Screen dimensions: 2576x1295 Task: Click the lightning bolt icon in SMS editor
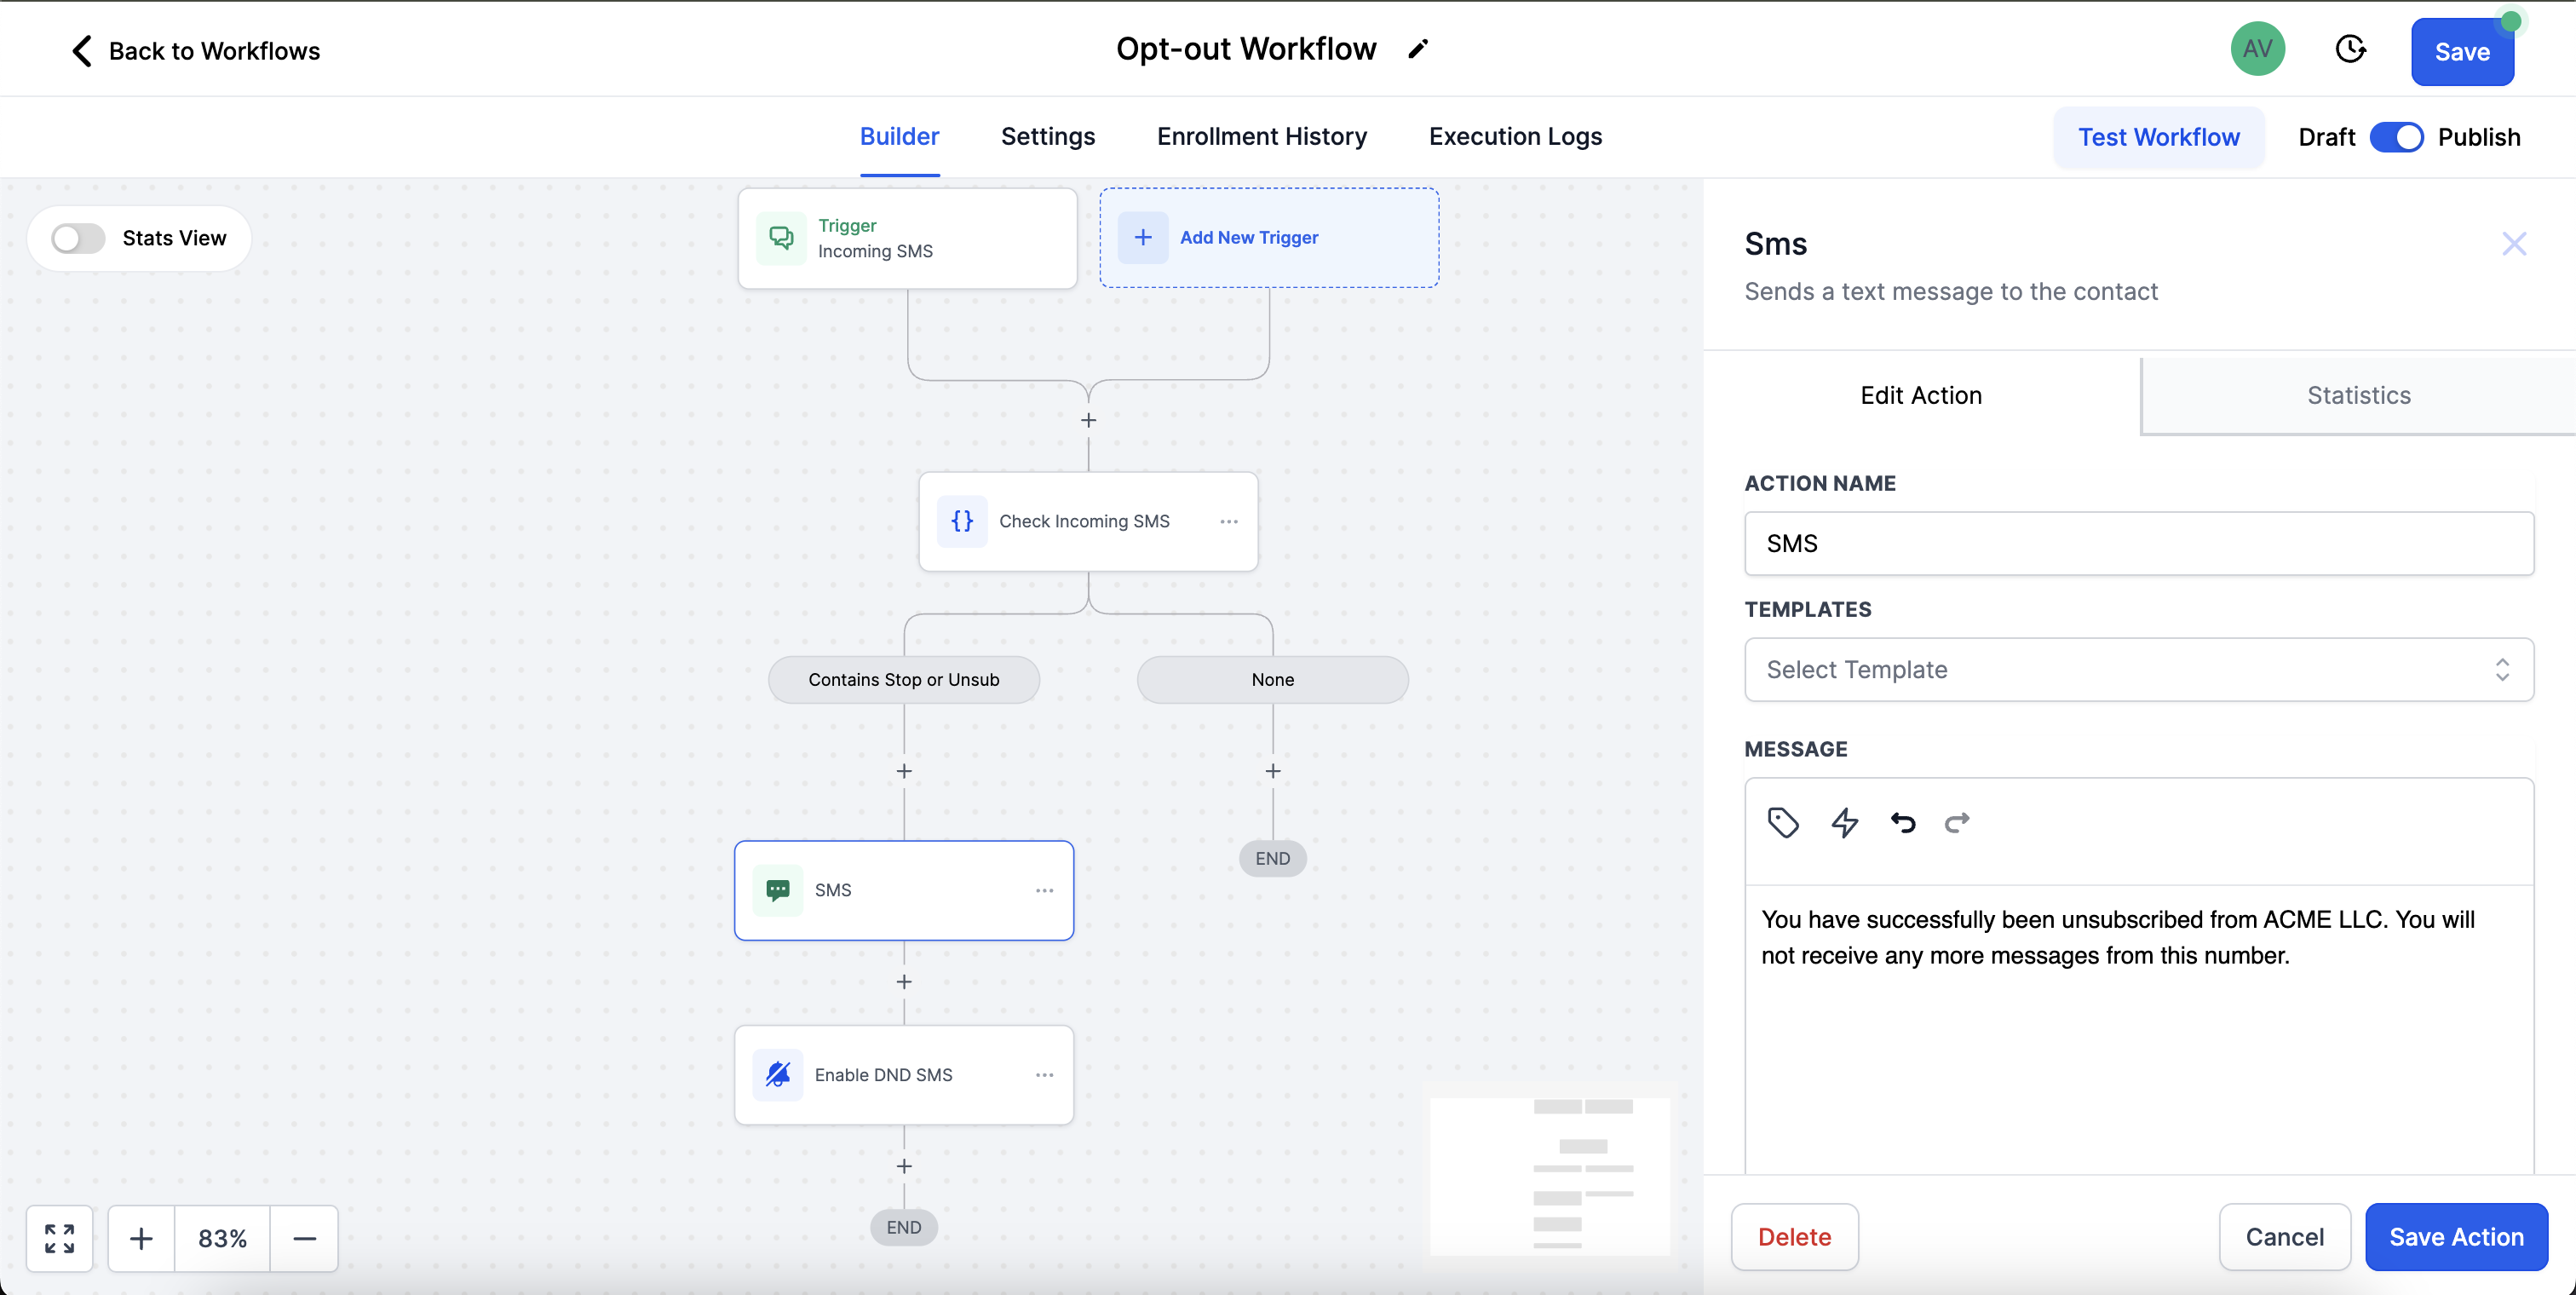click(1844, 823)
